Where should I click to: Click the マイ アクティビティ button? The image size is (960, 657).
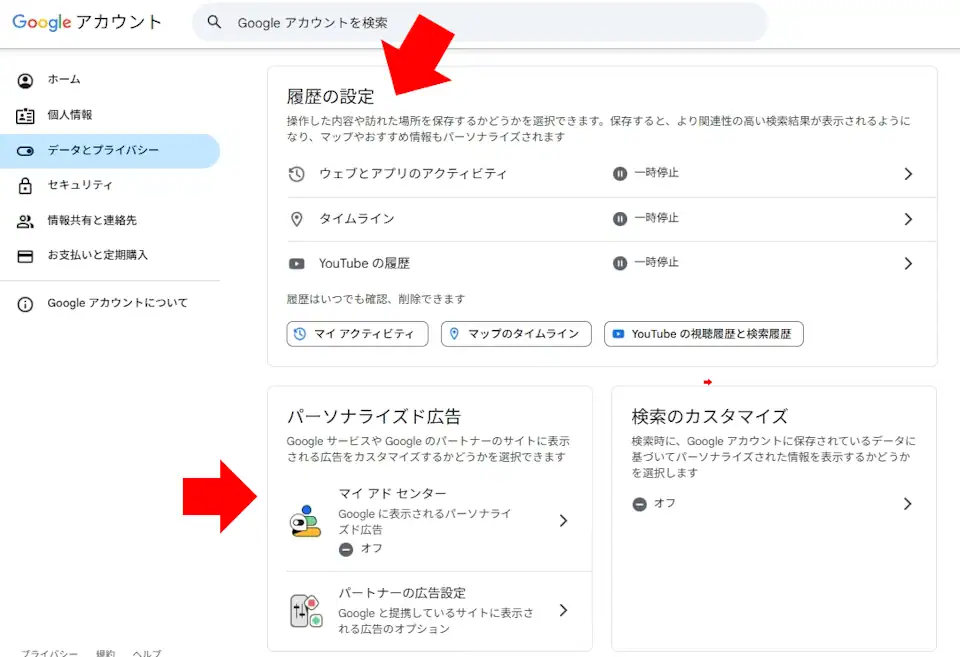(x=358, y=334)
